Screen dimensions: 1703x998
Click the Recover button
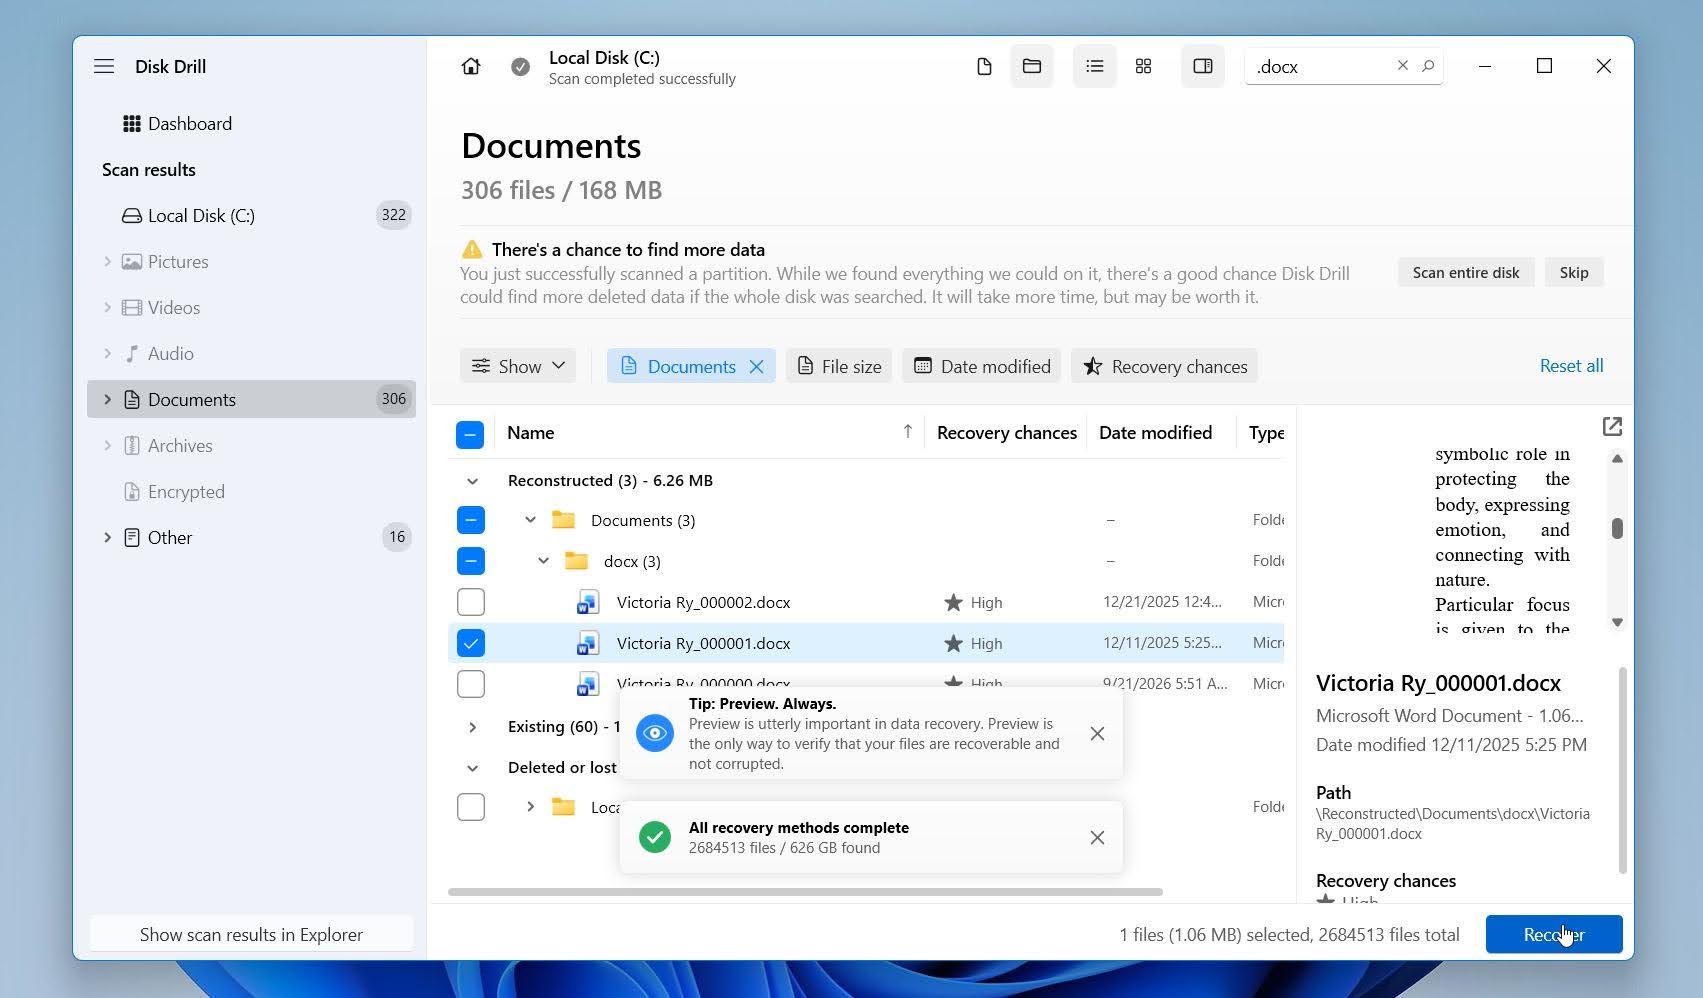[x=1554, y=935]
